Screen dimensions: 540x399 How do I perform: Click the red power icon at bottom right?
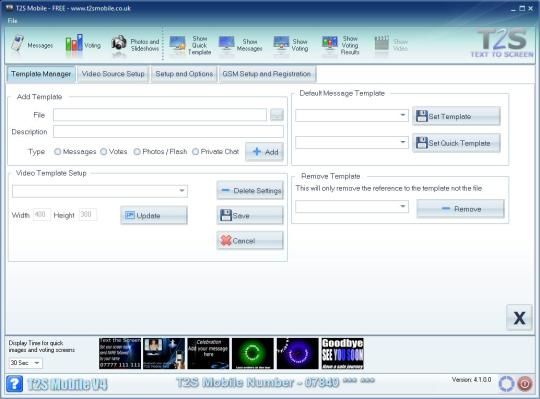525,384
